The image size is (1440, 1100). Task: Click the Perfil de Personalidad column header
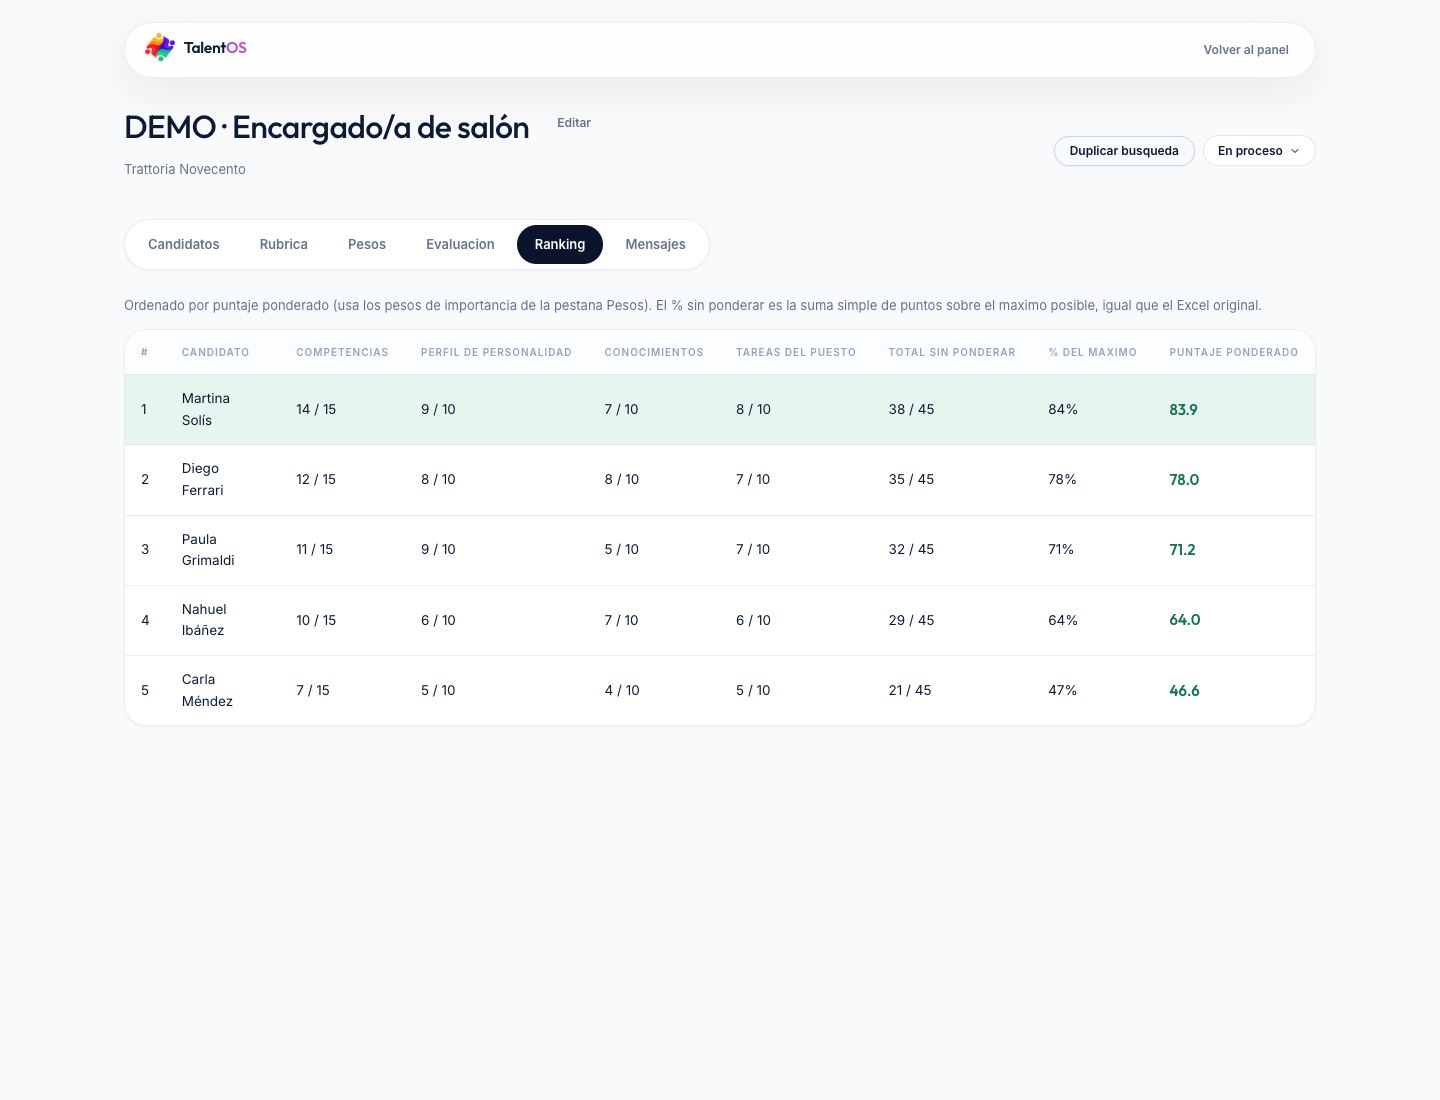pyautogui.click(x=496, y=352)
